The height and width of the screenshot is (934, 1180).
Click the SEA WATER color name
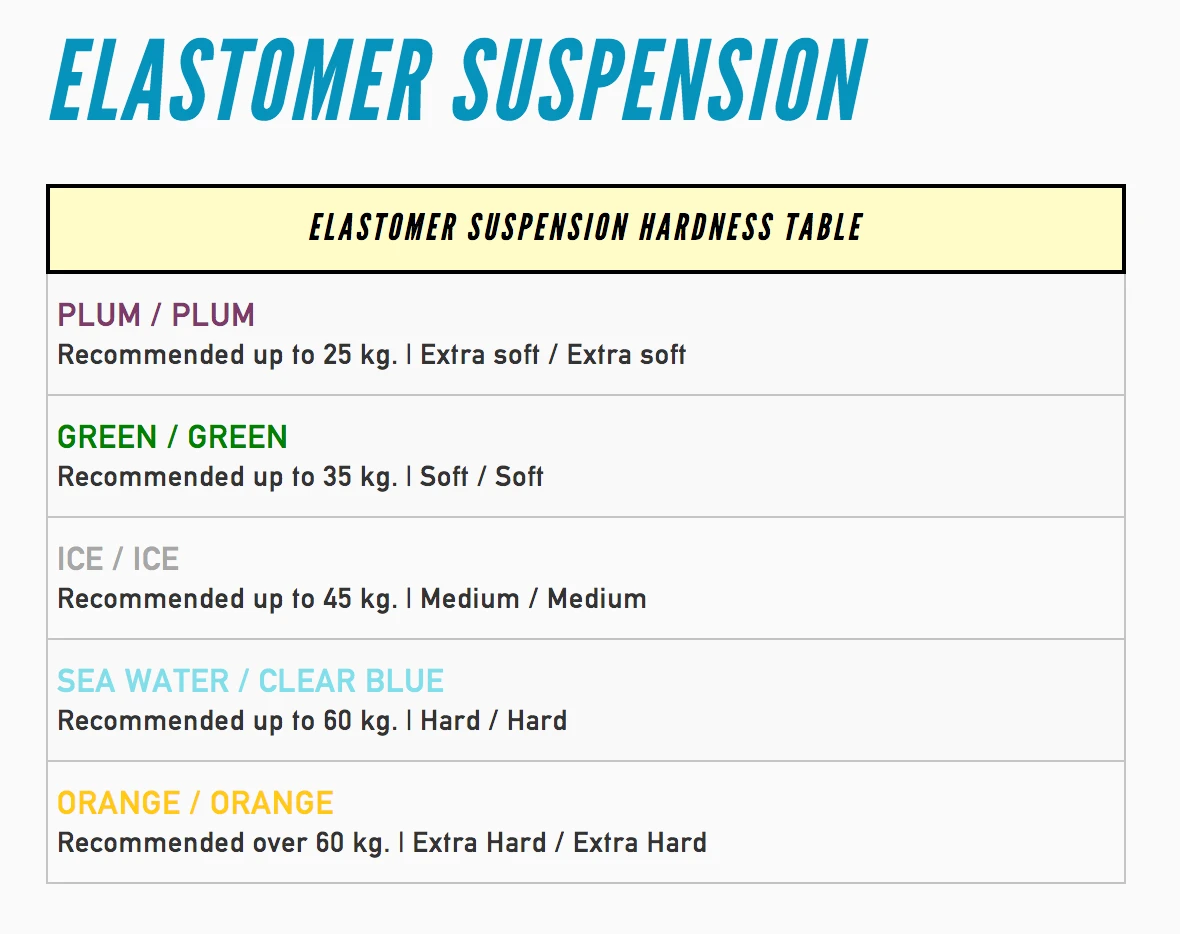pyautogui.click(x=143, y=681)
